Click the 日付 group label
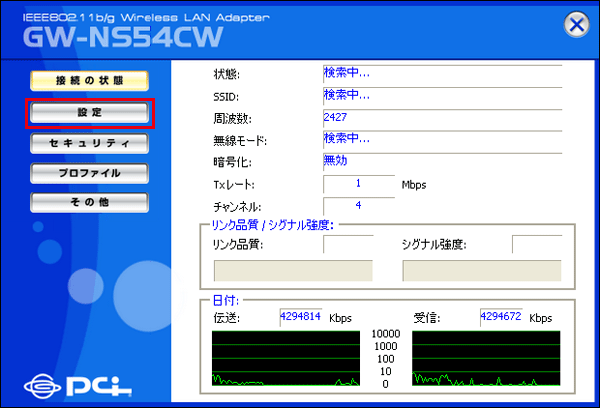The width and height of the screenshot is (600, 408). tap(226, 300)
